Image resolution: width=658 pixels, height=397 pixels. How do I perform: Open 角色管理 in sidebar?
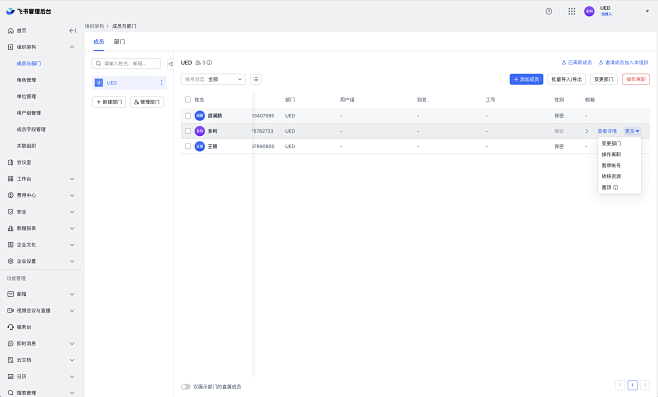(26, 80)
